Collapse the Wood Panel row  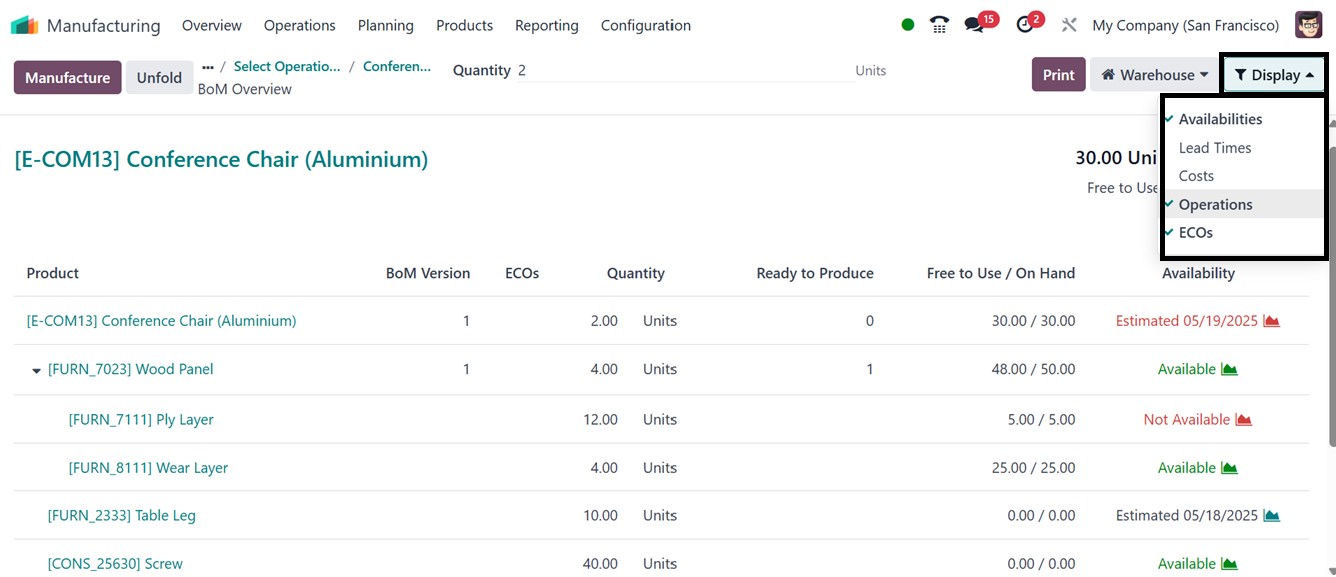coord(37,370)
